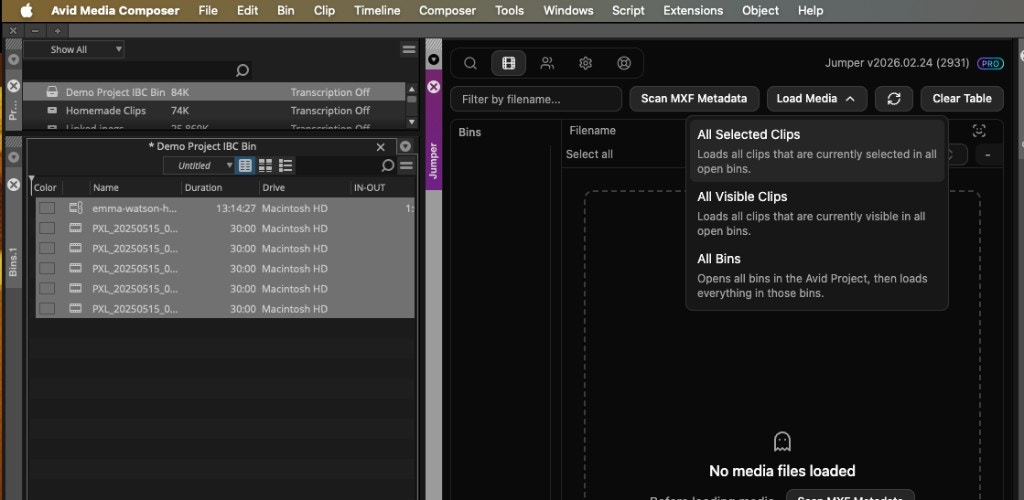Open the Timeline menu

tap(377, 10)
